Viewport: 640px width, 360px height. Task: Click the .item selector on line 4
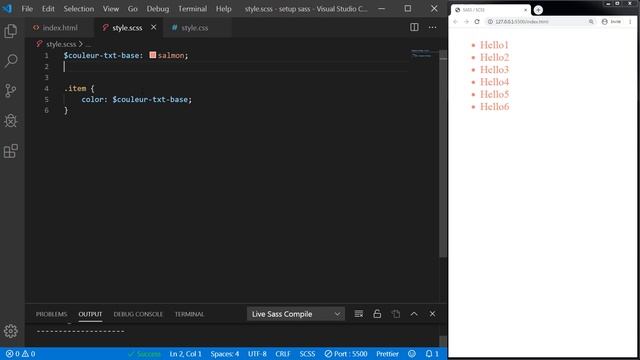coord(75,88)
